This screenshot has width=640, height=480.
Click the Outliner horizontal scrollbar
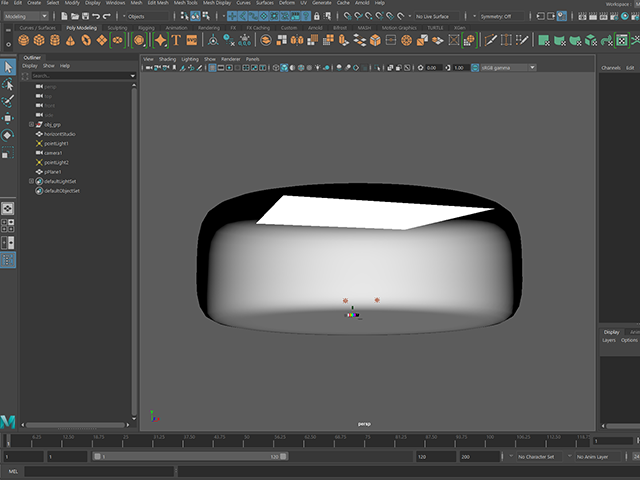(76, 425)
